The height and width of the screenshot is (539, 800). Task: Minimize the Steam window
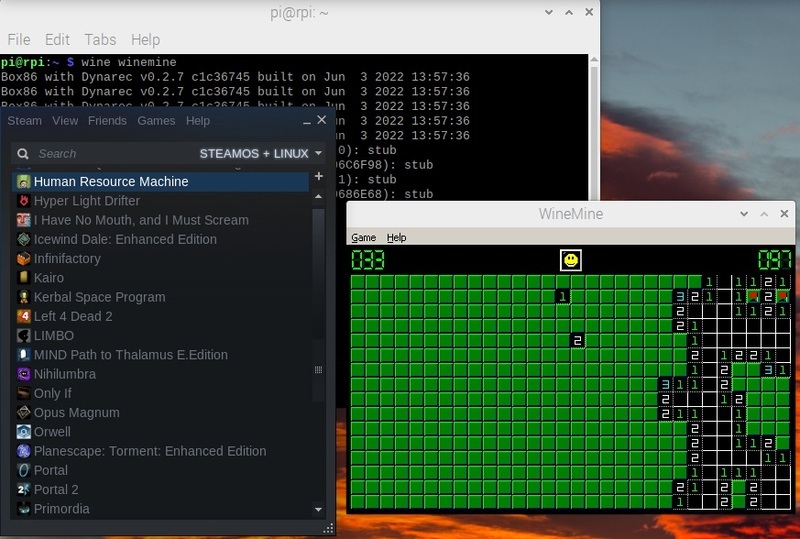point(307,121)
